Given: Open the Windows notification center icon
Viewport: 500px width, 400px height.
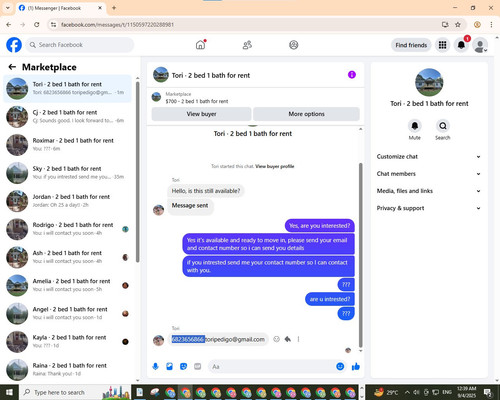Looking at the screenshot, I should (488, 392).
